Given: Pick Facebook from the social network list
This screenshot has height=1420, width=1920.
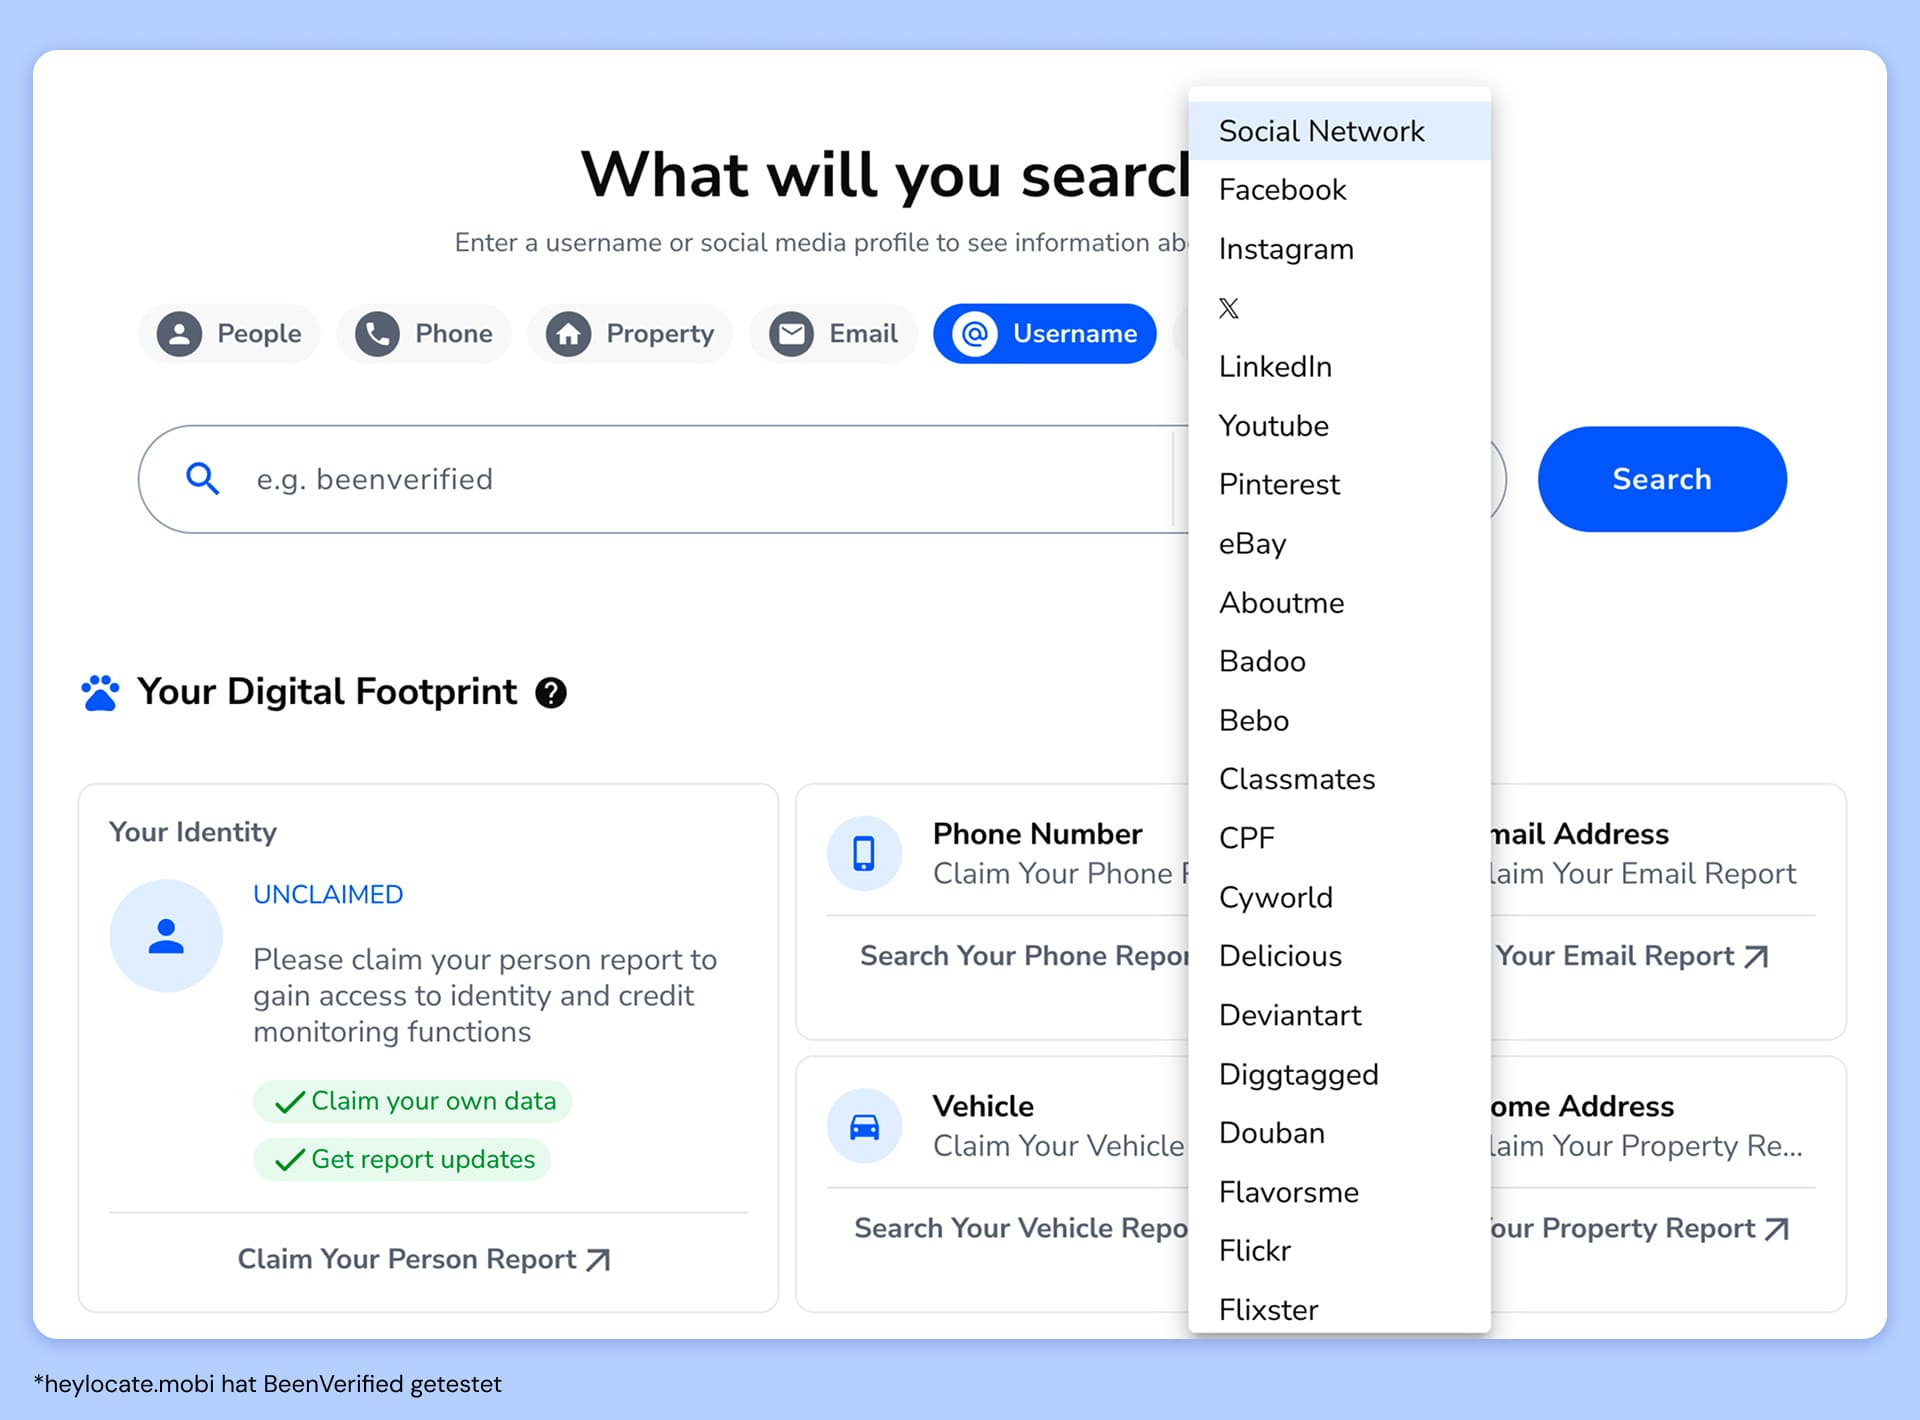Looking at the screenshot, I should pyautogui.click(x=1339, y=190).
